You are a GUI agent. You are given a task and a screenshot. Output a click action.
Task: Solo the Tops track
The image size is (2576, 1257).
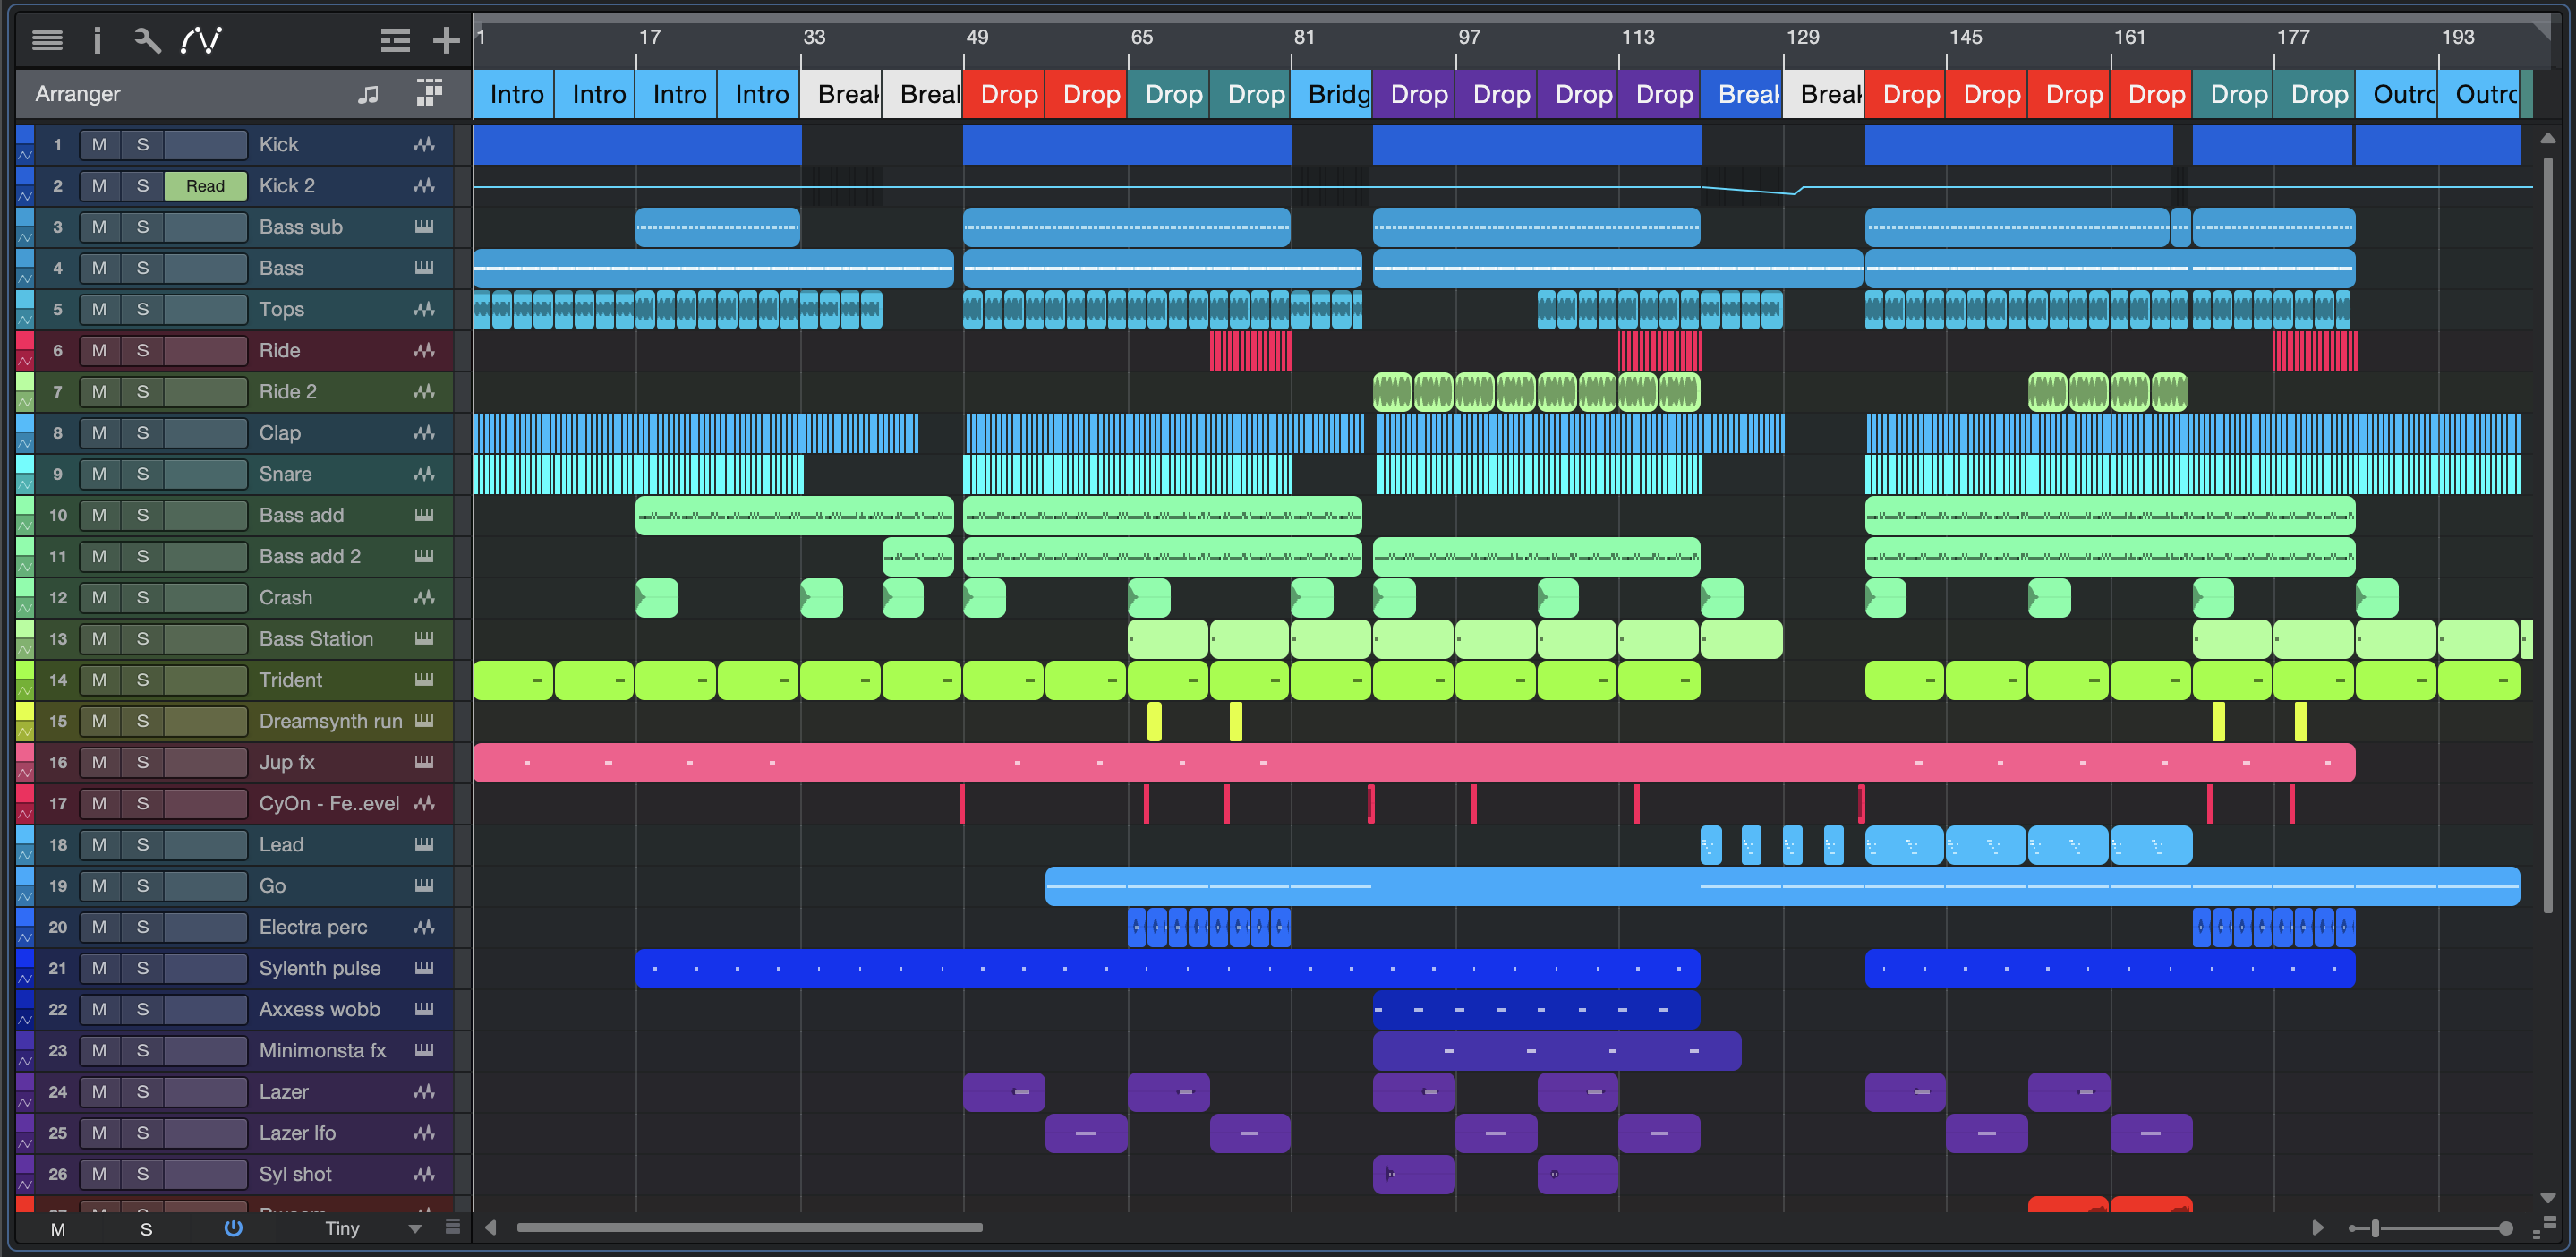[x=142, y=309]
